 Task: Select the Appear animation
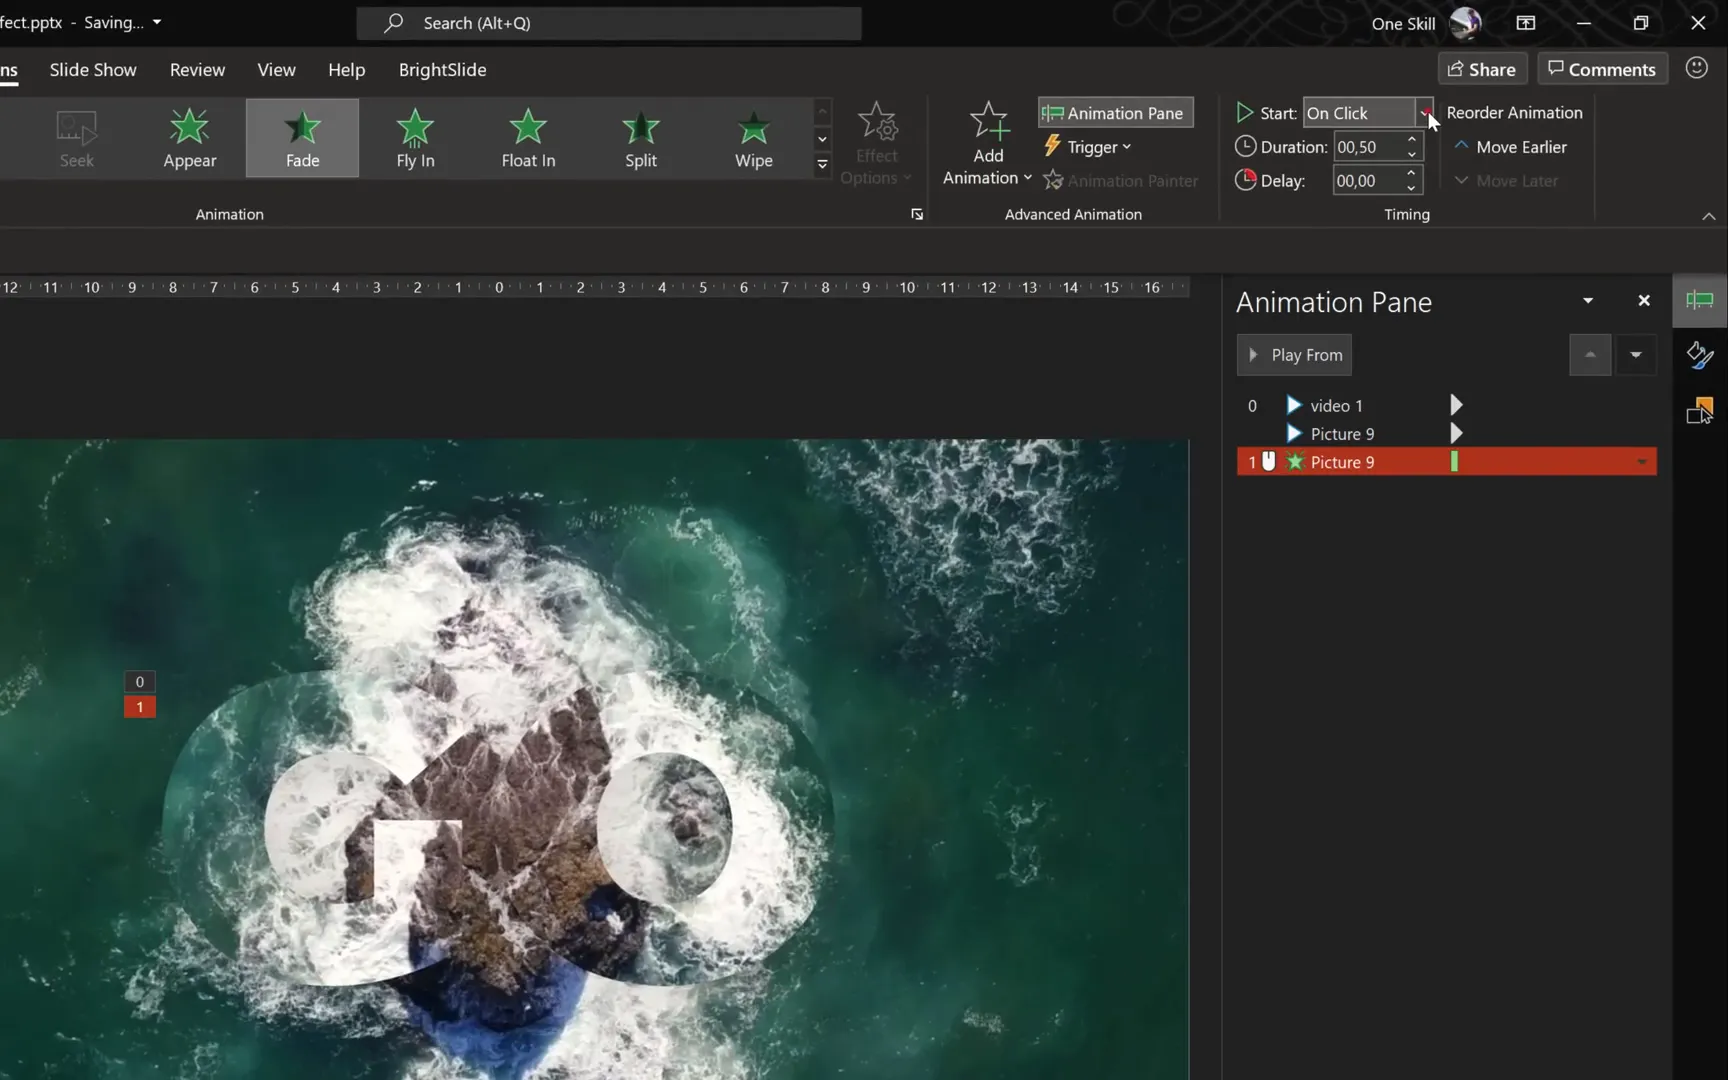point(189,137)
